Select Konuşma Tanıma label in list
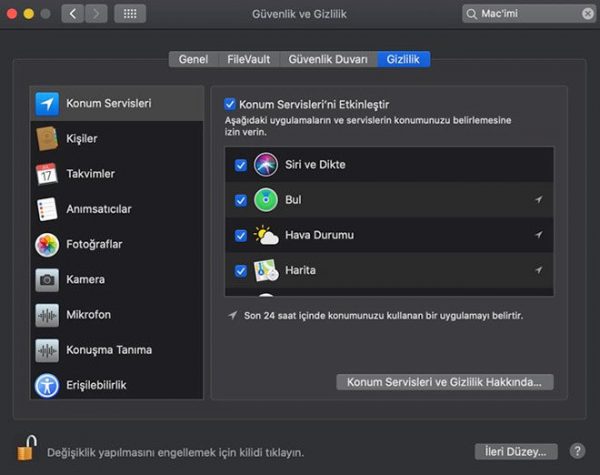Image resolution: width=600 pixels, height=475 pixels. [109, 350]
